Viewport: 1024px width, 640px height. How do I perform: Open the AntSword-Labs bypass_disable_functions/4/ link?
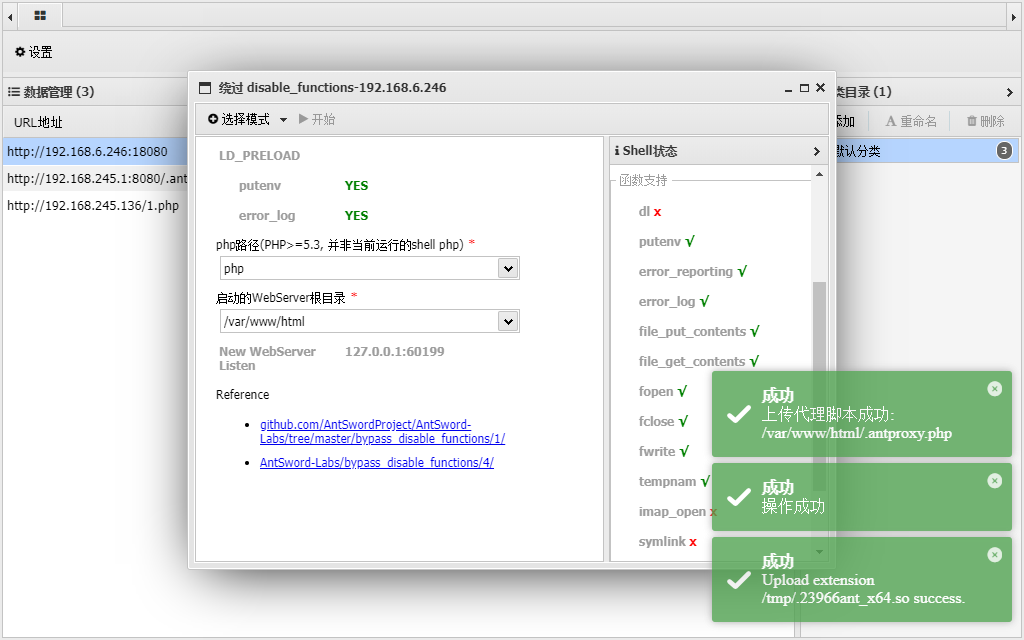tap(376, 462)
